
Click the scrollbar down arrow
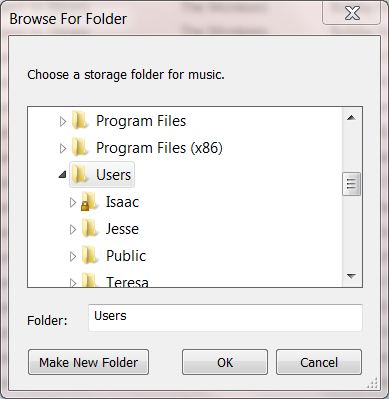[351, 276]
